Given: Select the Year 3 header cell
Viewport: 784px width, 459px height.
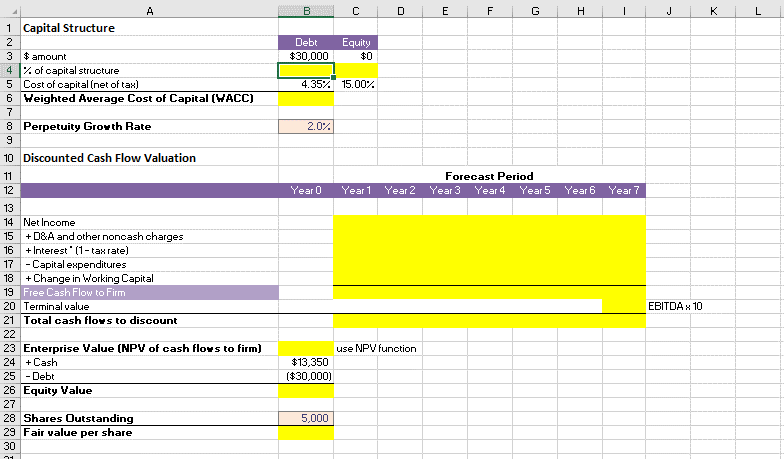Looking at the screenshot, I should click(x=445, y=190).
